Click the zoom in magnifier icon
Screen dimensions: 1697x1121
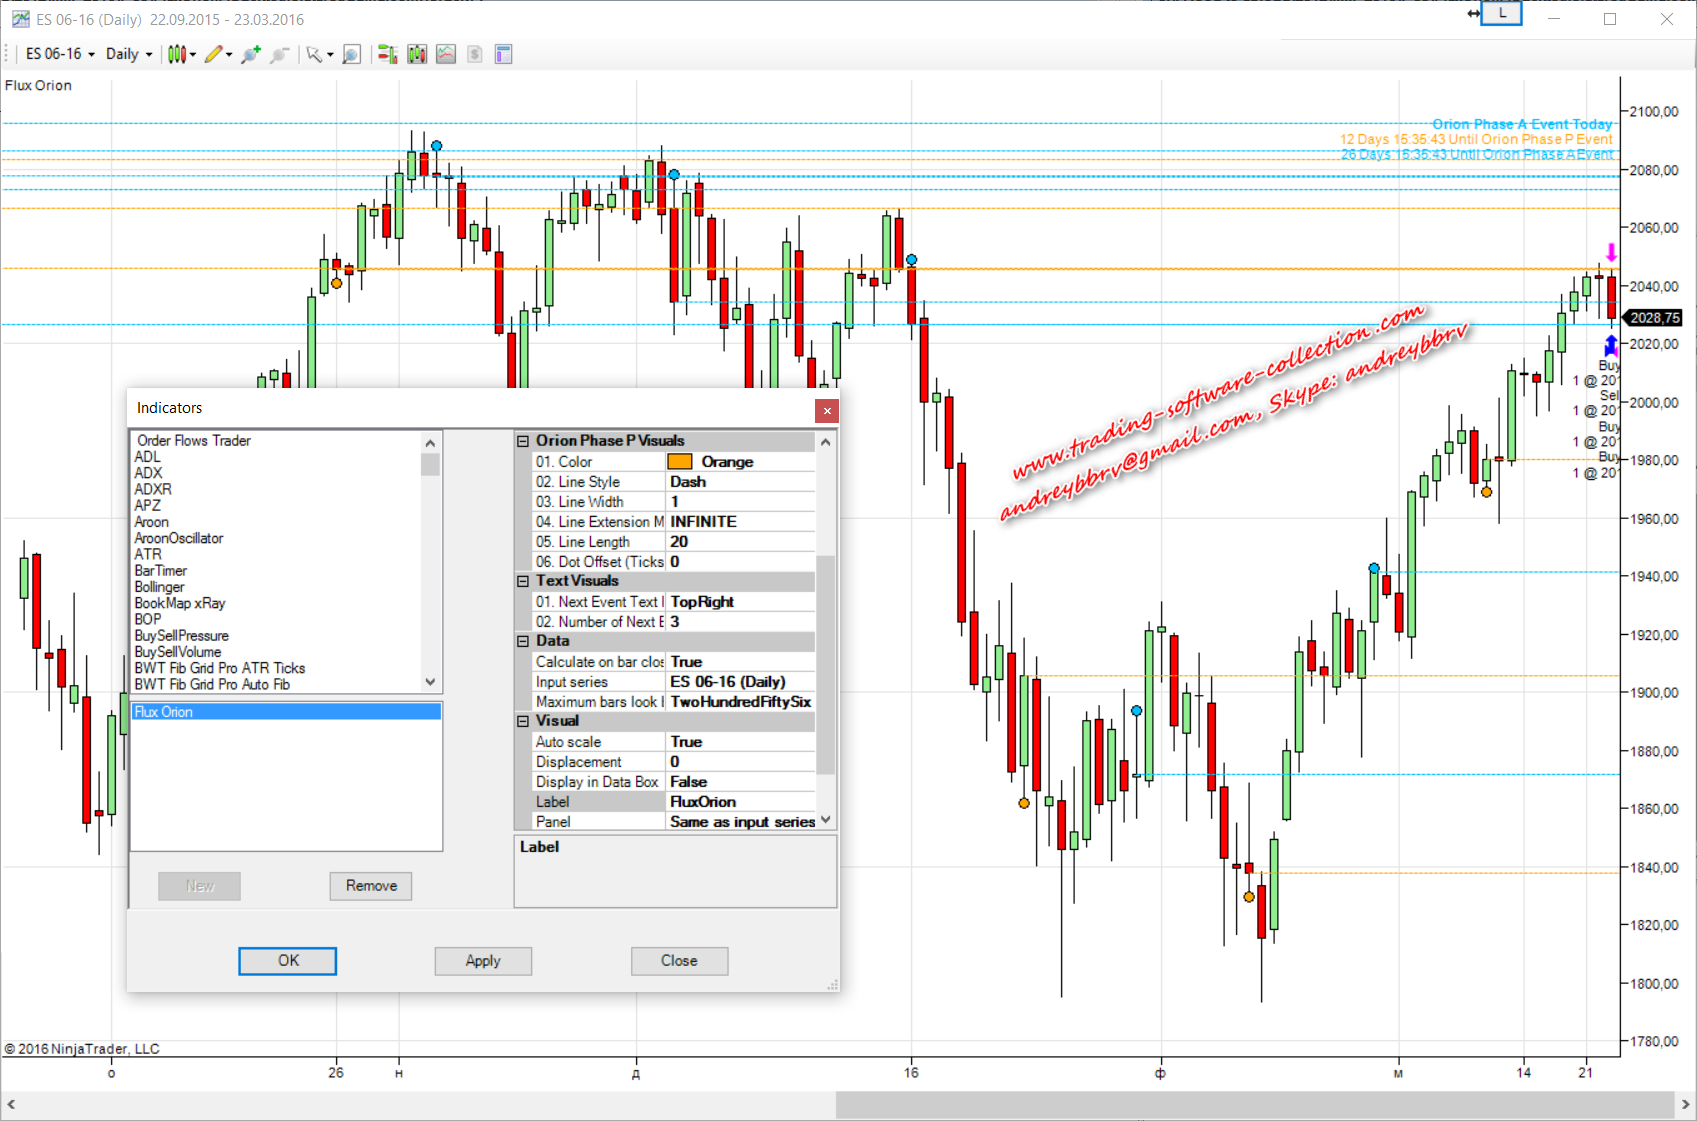[x=250, y=55]
